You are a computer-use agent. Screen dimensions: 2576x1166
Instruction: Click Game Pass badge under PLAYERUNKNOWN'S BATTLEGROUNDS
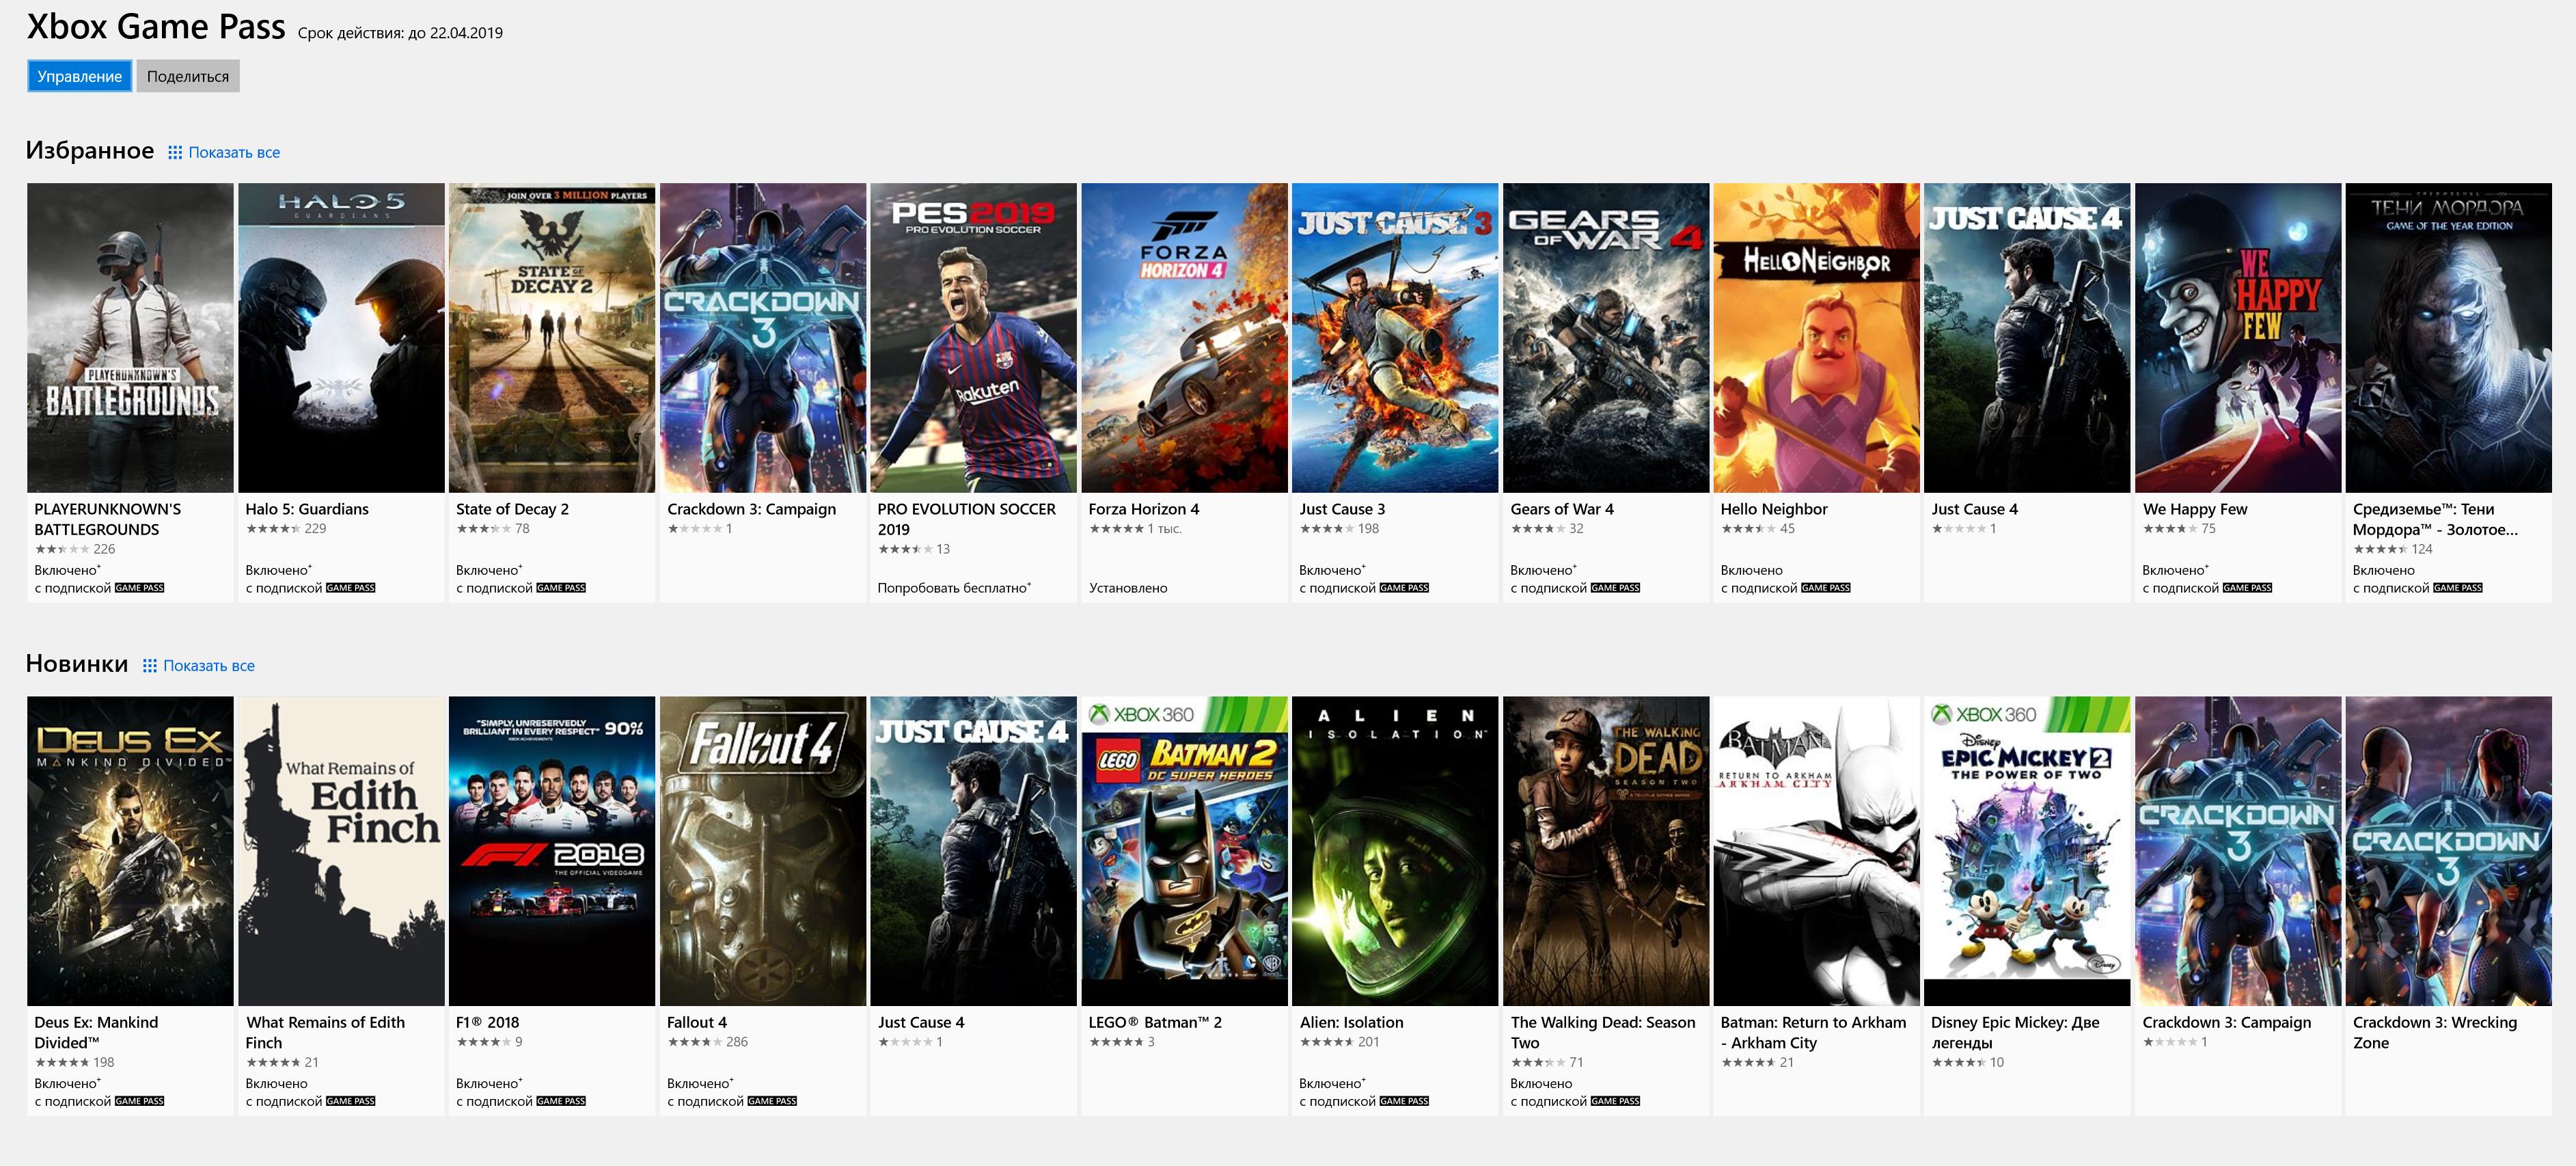click(x=139, y=588)
